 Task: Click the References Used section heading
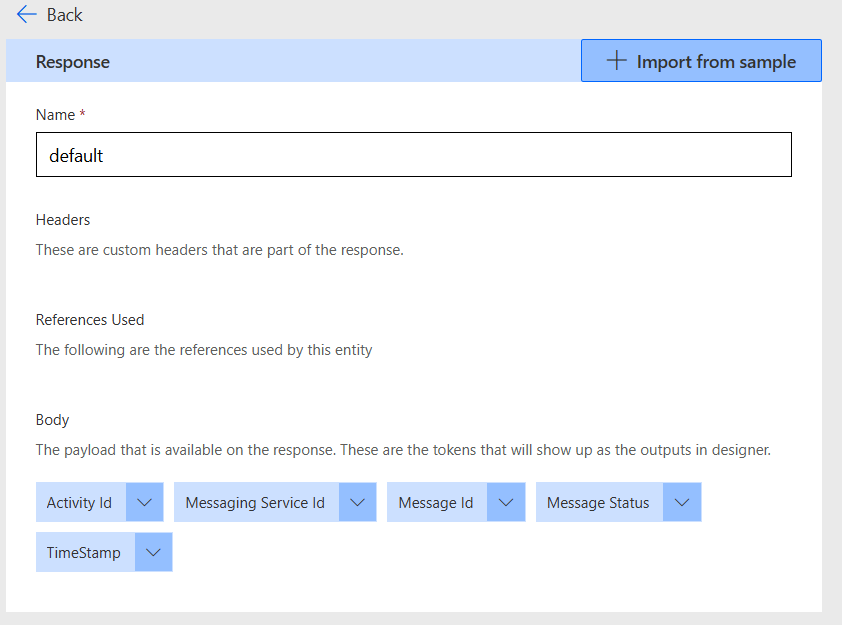tap(90, 320)
